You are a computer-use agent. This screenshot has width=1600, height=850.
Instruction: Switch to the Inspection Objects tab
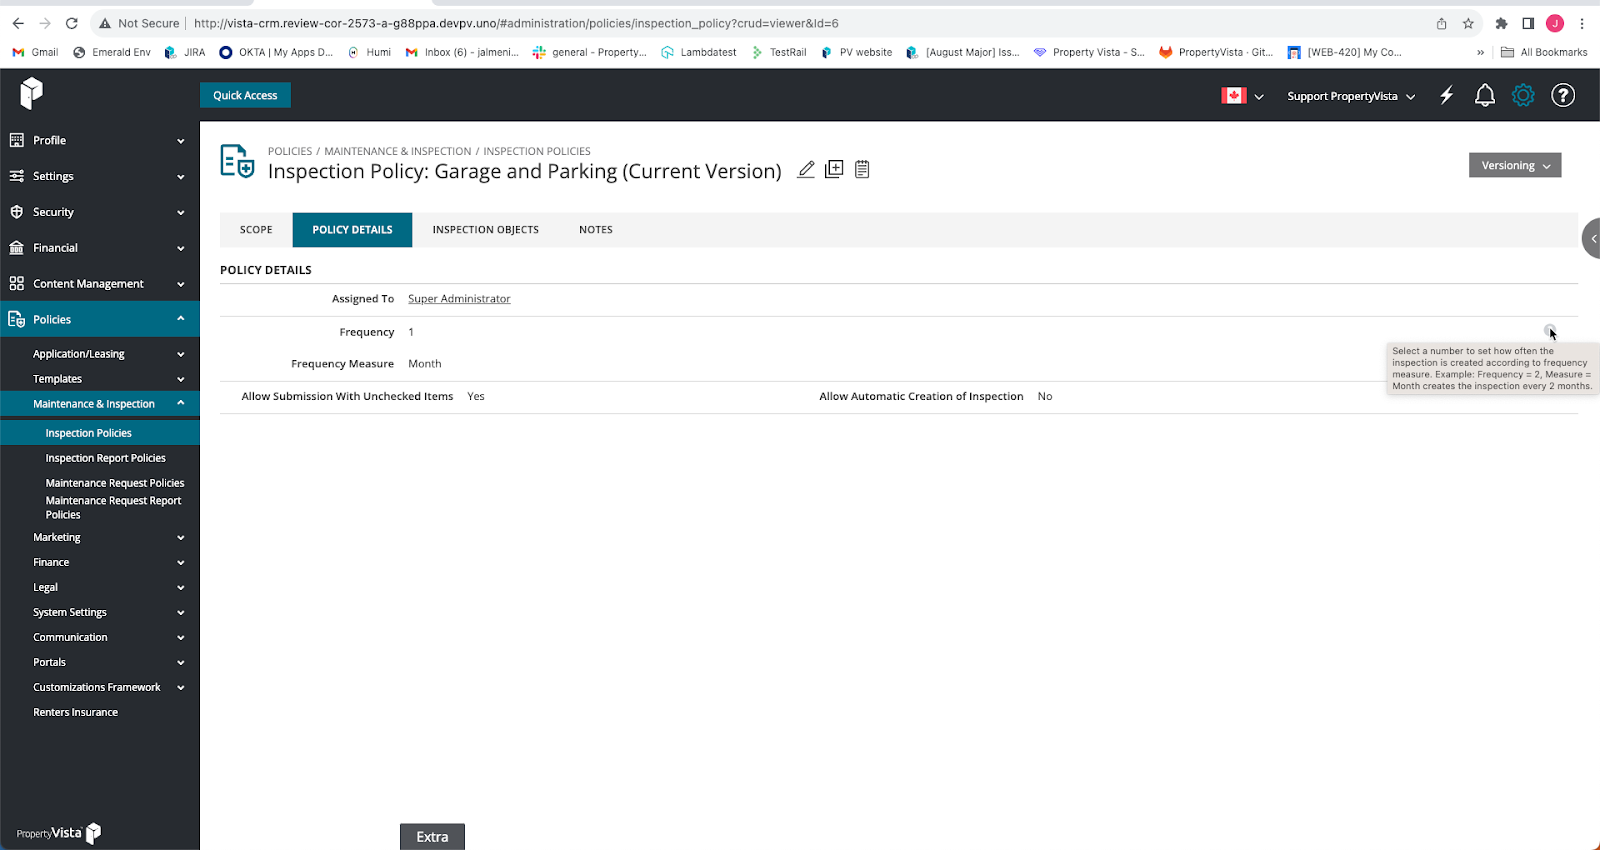[x=485, y=230]
